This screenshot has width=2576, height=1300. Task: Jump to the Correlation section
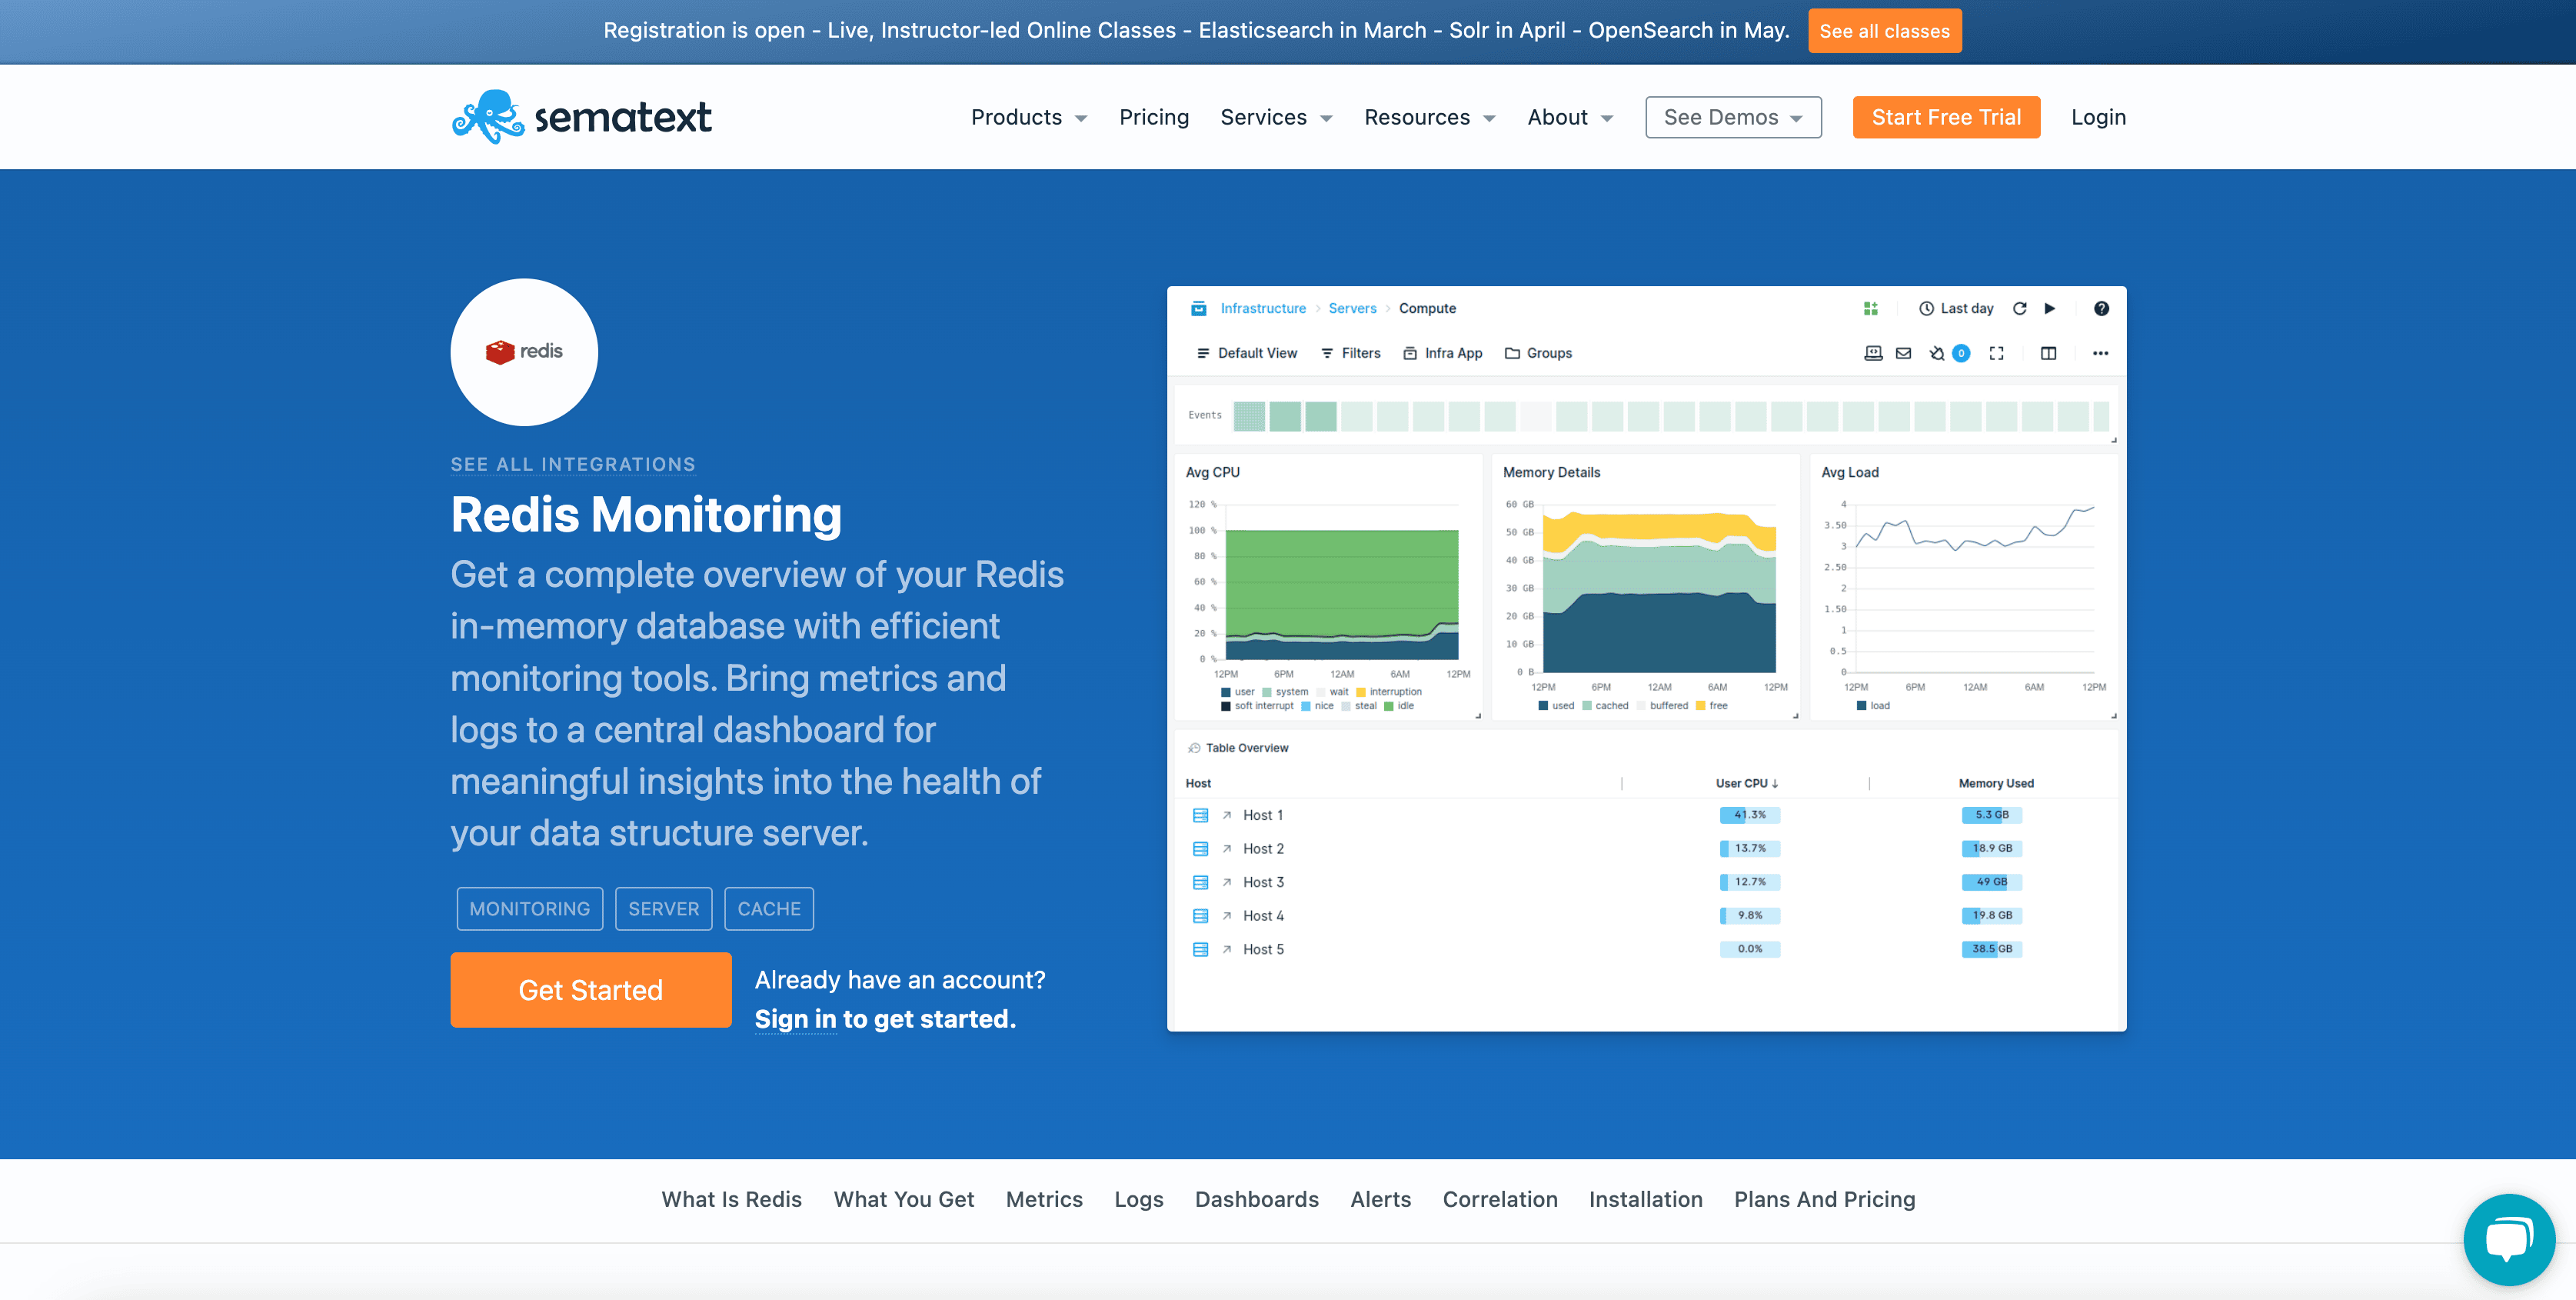tap(1499, 1199)
